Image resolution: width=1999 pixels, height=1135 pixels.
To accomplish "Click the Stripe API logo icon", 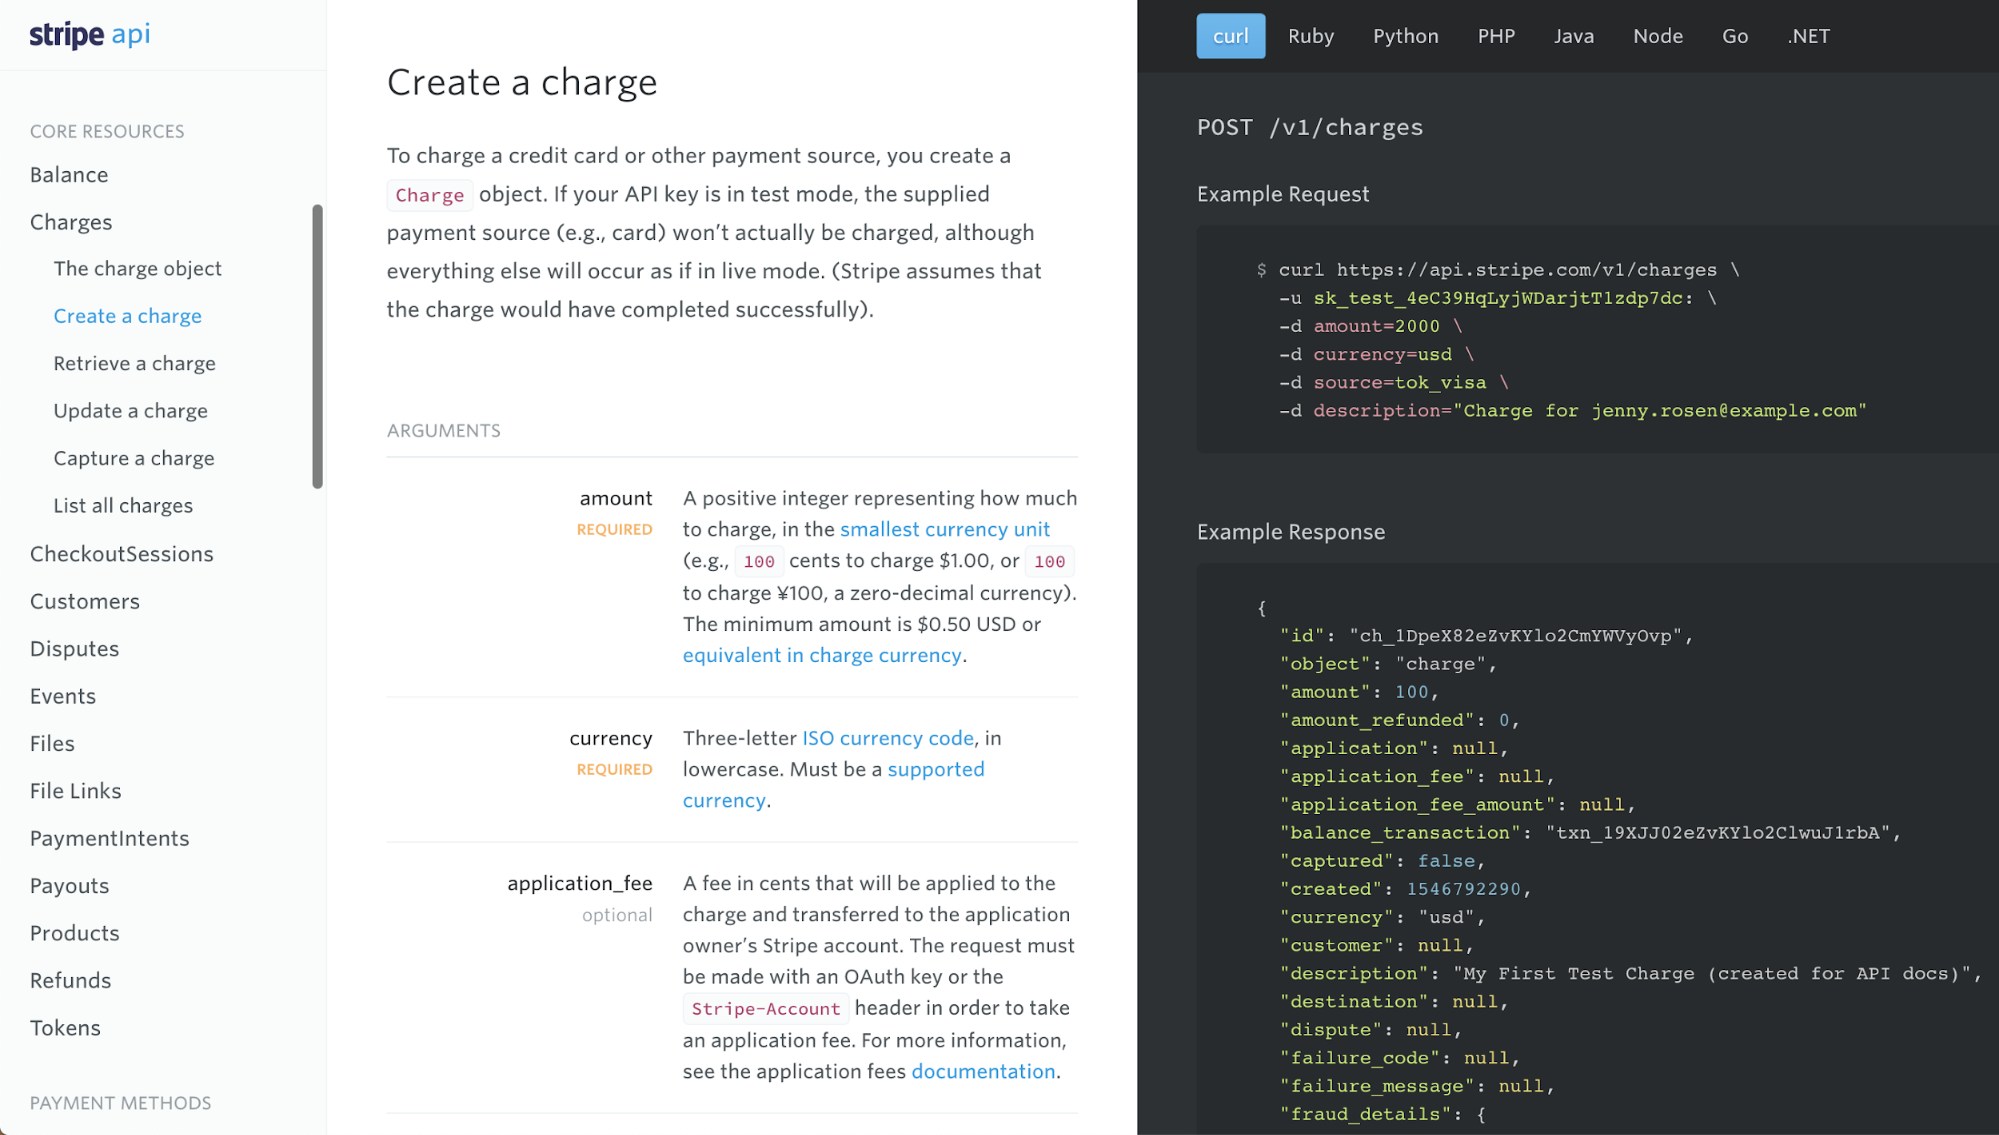I will click(89, 34).
